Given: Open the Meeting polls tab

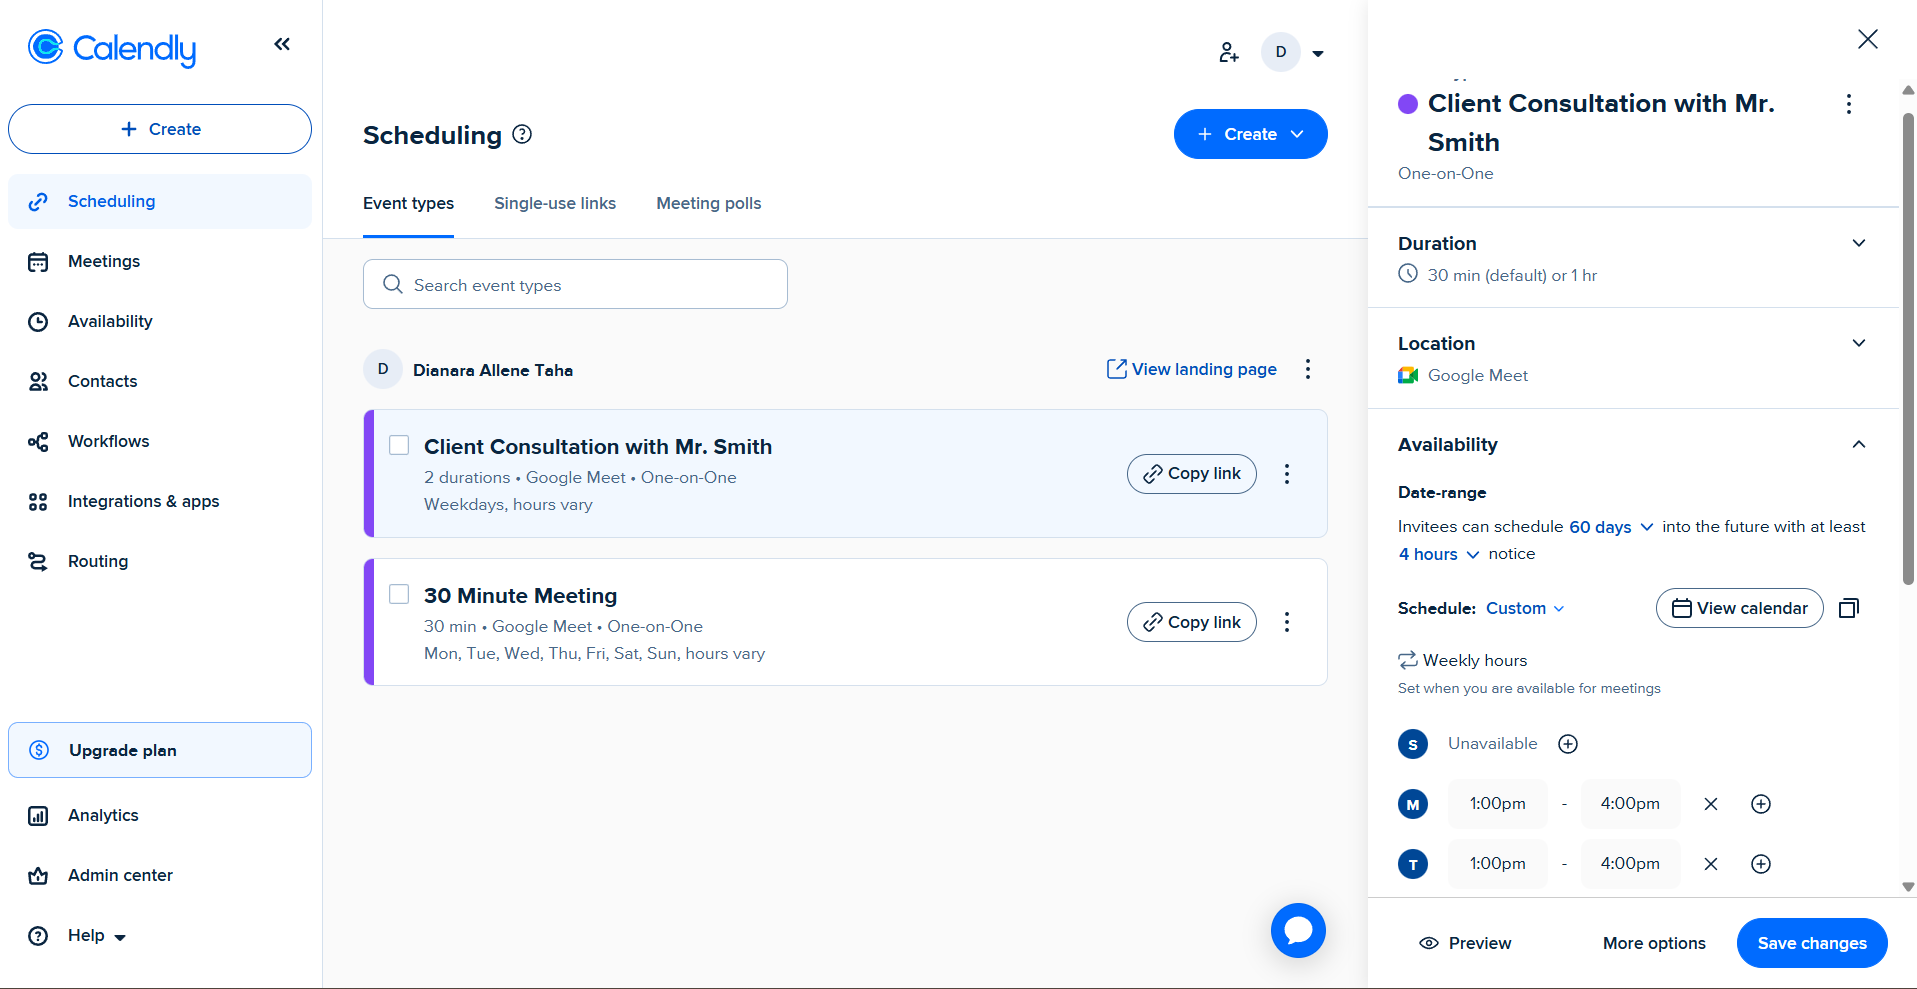Looking at the screenshot, I should pos(708,203).
